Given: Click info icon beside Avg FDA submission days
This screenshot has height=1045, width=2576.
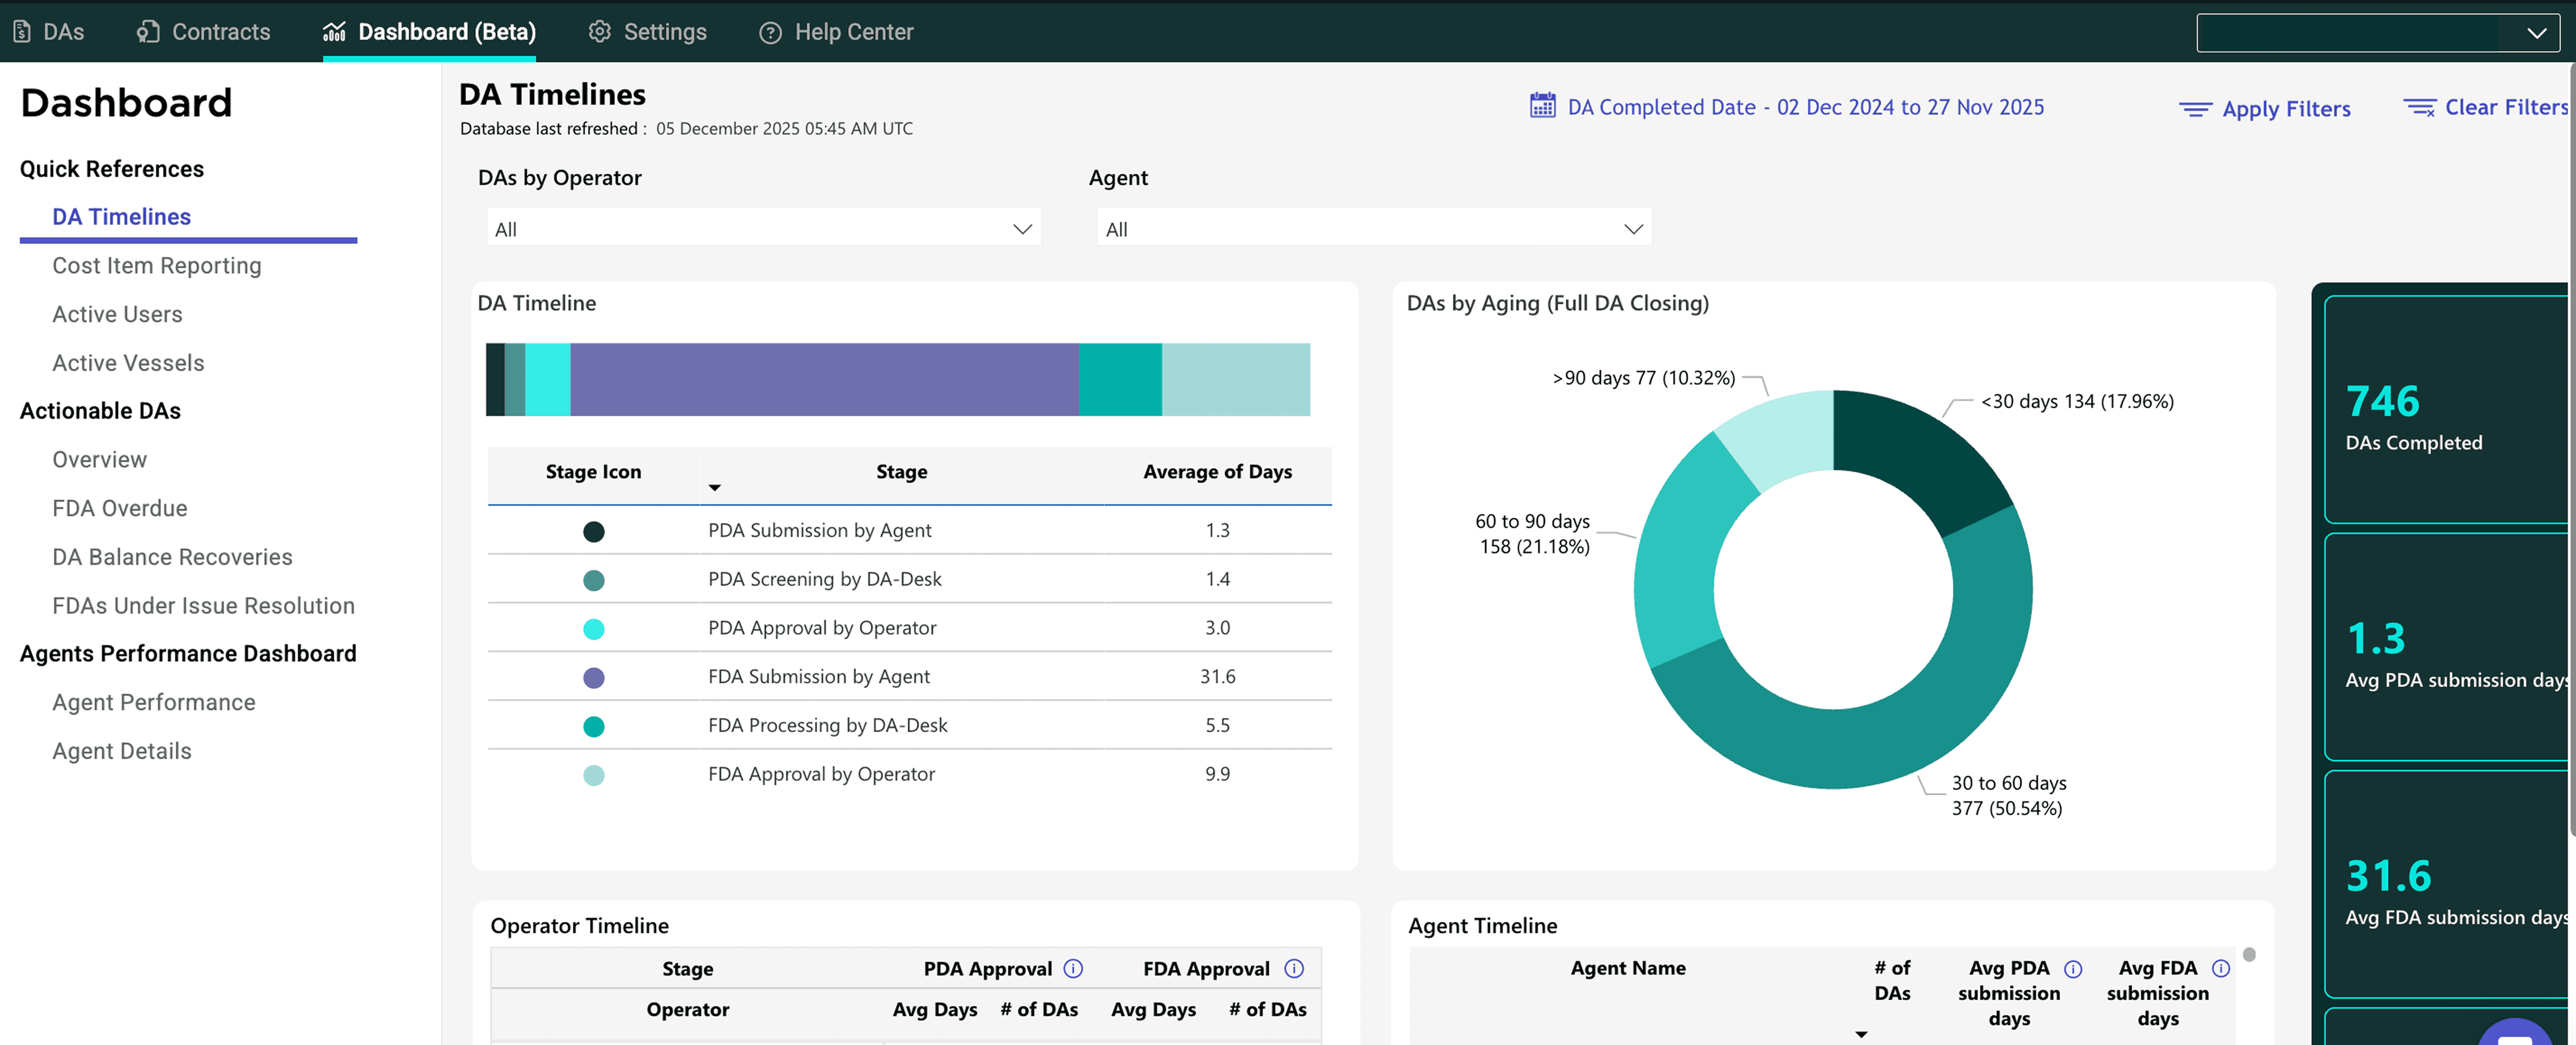Looking at the screenshot, I should 2220,968.
